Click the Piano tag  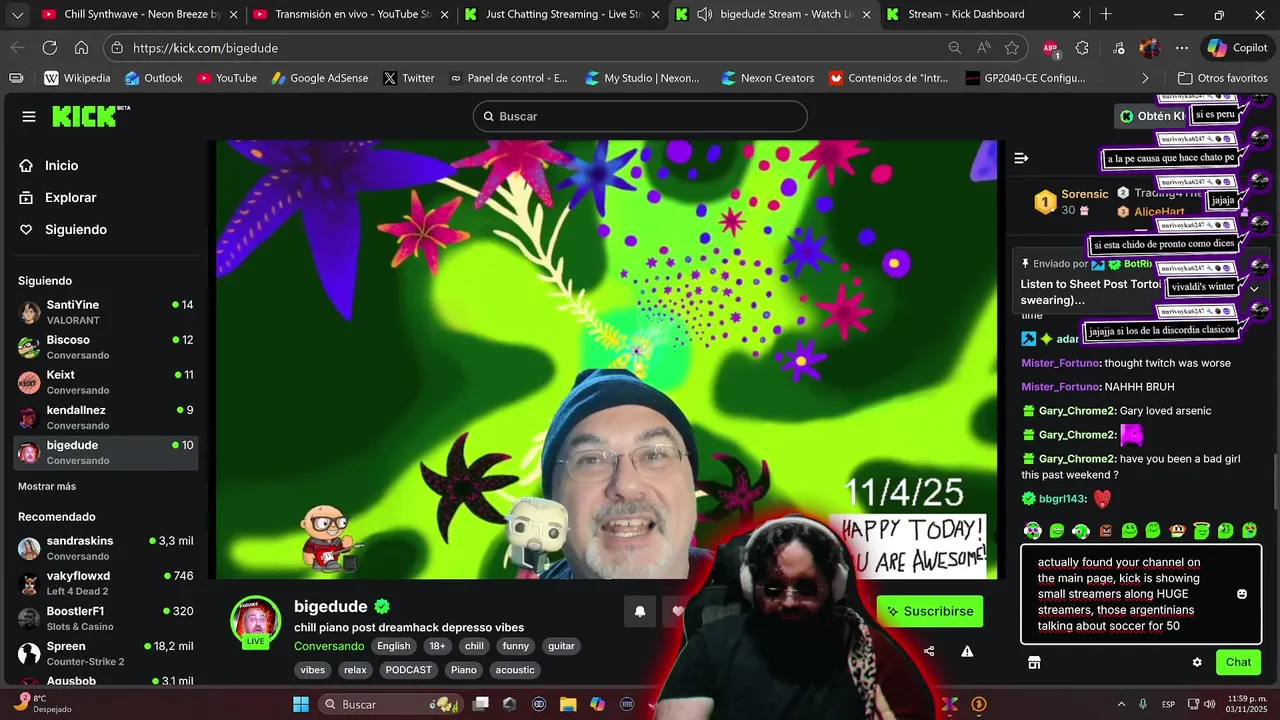464,670
